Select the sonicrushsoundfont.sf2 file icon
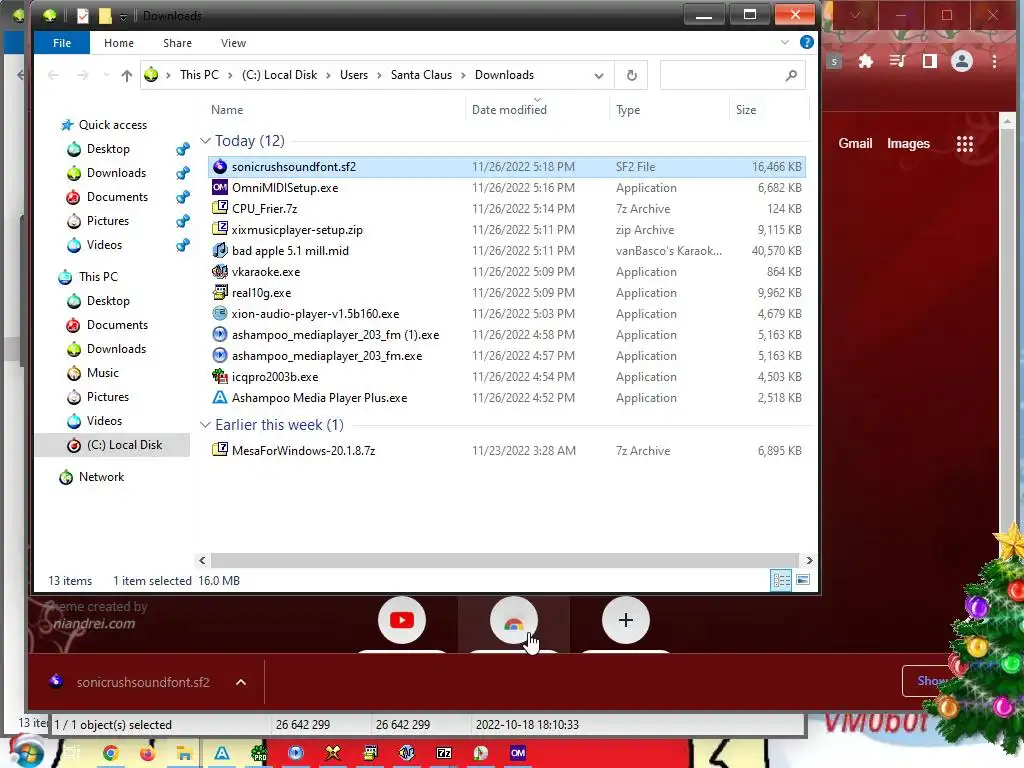Image resolution: width=1024 pixels, height=768 pixels. 220,167
